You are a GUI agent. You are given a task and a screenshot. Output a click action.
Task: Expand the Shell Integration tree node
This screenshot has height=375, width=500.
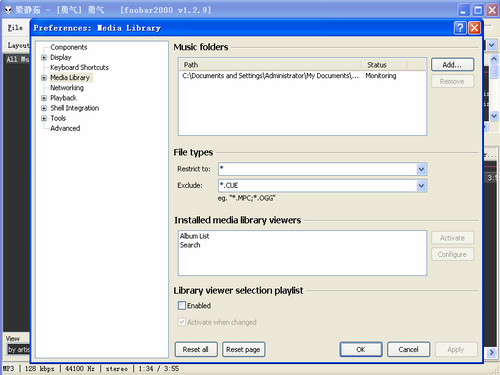pos(44,108)
